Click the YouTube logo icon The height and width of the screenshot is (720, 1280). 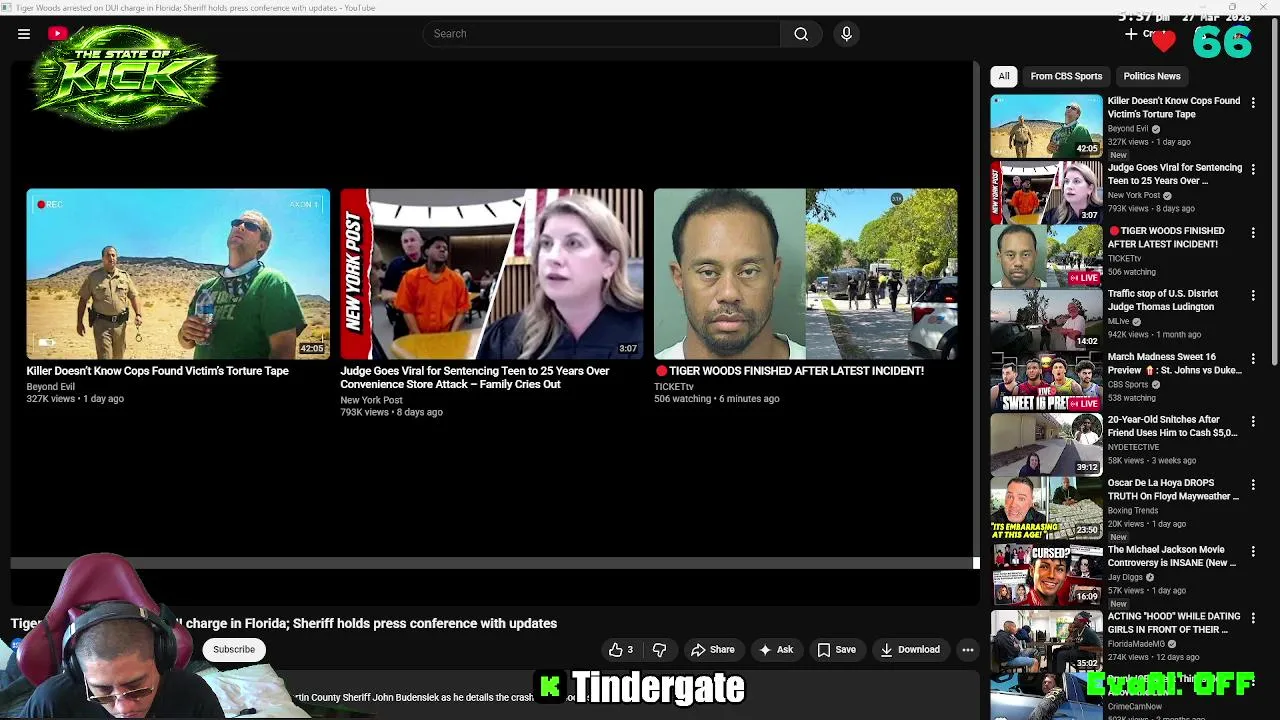coord(58,34)
